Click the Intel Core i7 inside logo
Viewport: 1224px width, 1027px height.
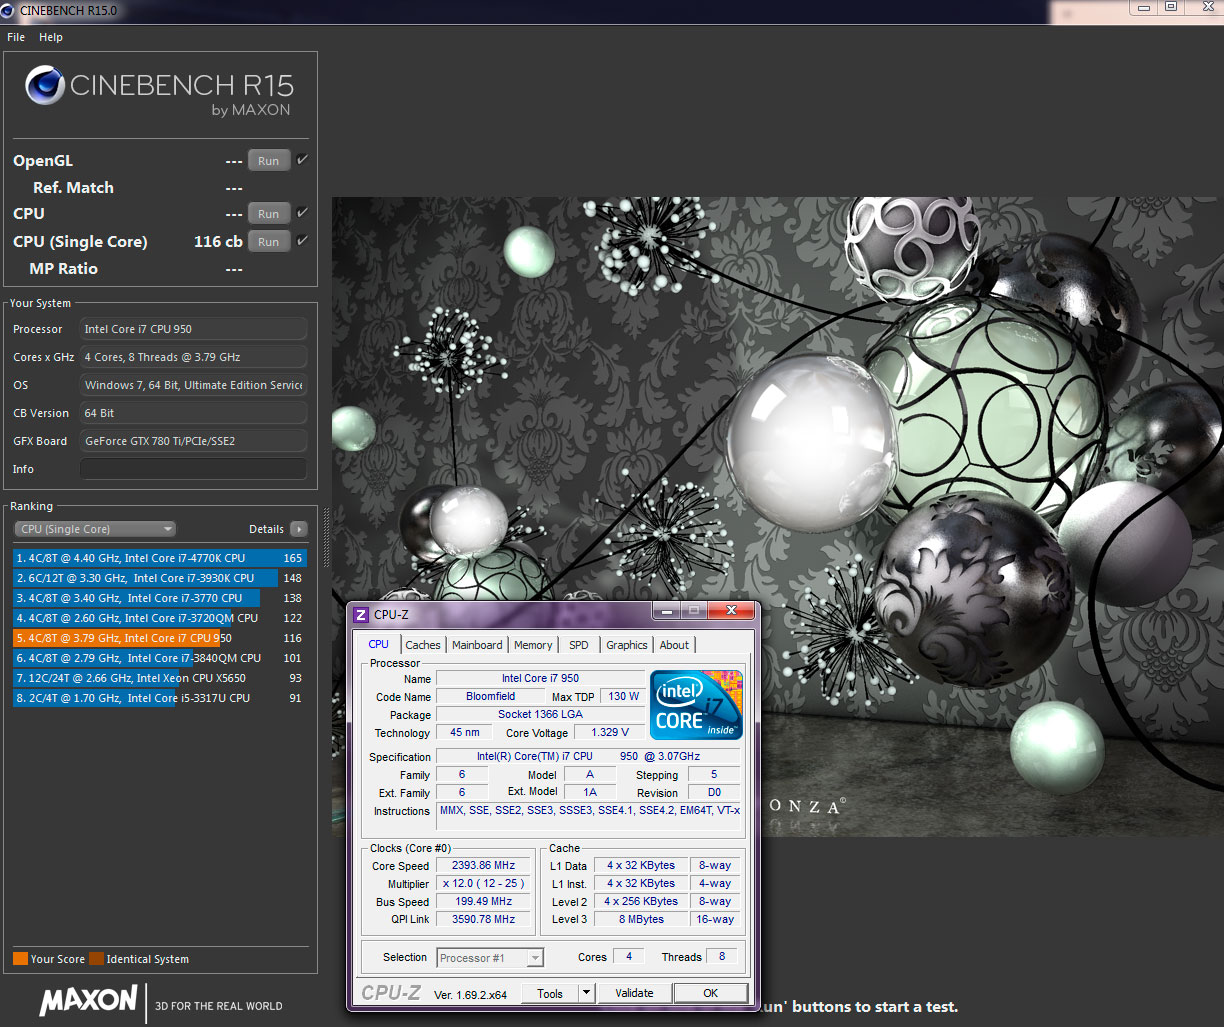[697, 705]
